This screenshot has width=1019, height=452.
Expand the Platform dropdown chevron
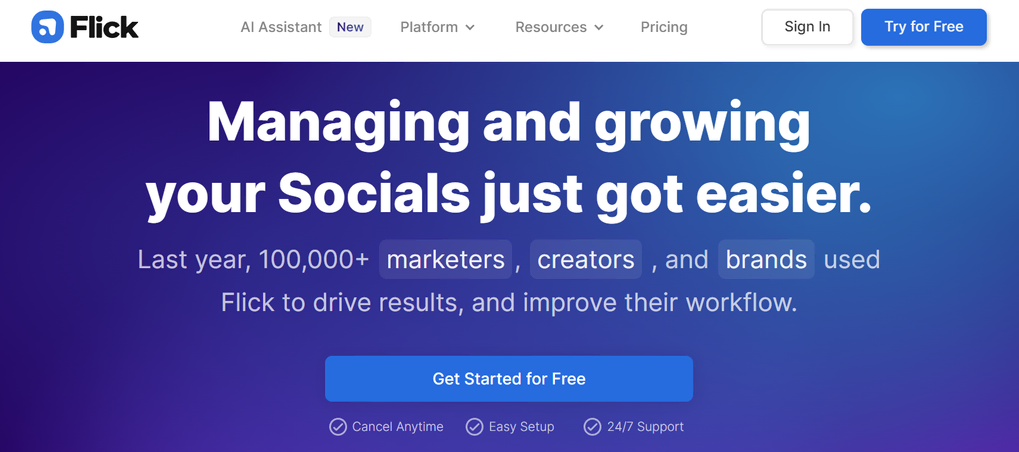(470, 28)
